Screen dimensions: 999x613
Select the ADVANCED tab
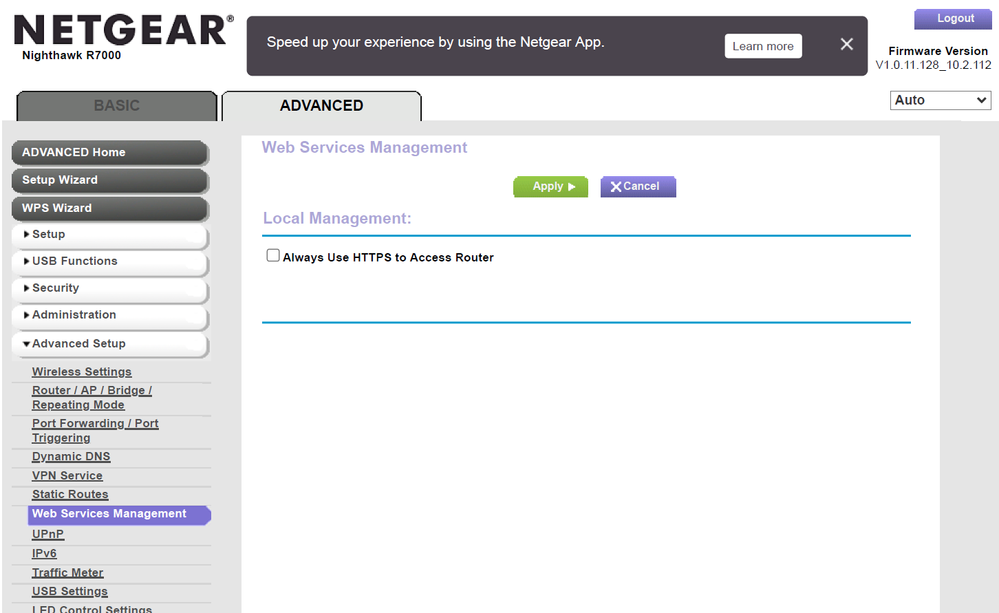[321, 106]
